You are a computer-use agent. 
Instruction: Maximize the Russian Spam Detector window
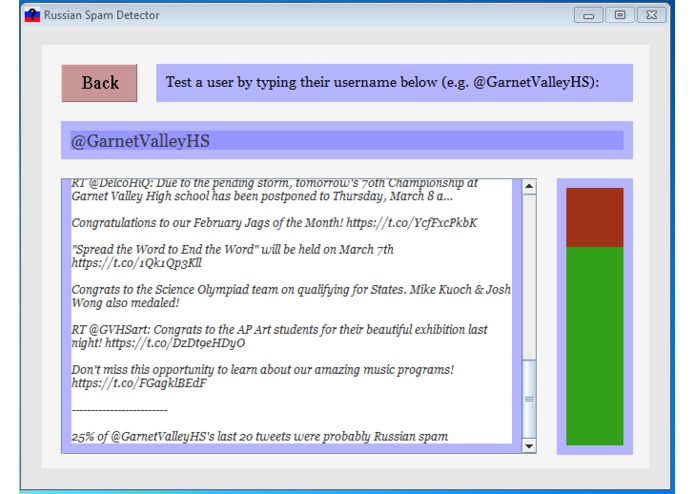coord(620,15)
